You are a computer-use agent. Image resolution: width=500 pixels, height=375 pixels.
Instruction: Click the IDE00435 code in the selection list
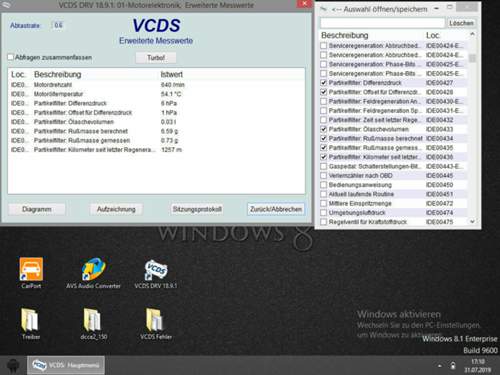(x=439, y=148)
